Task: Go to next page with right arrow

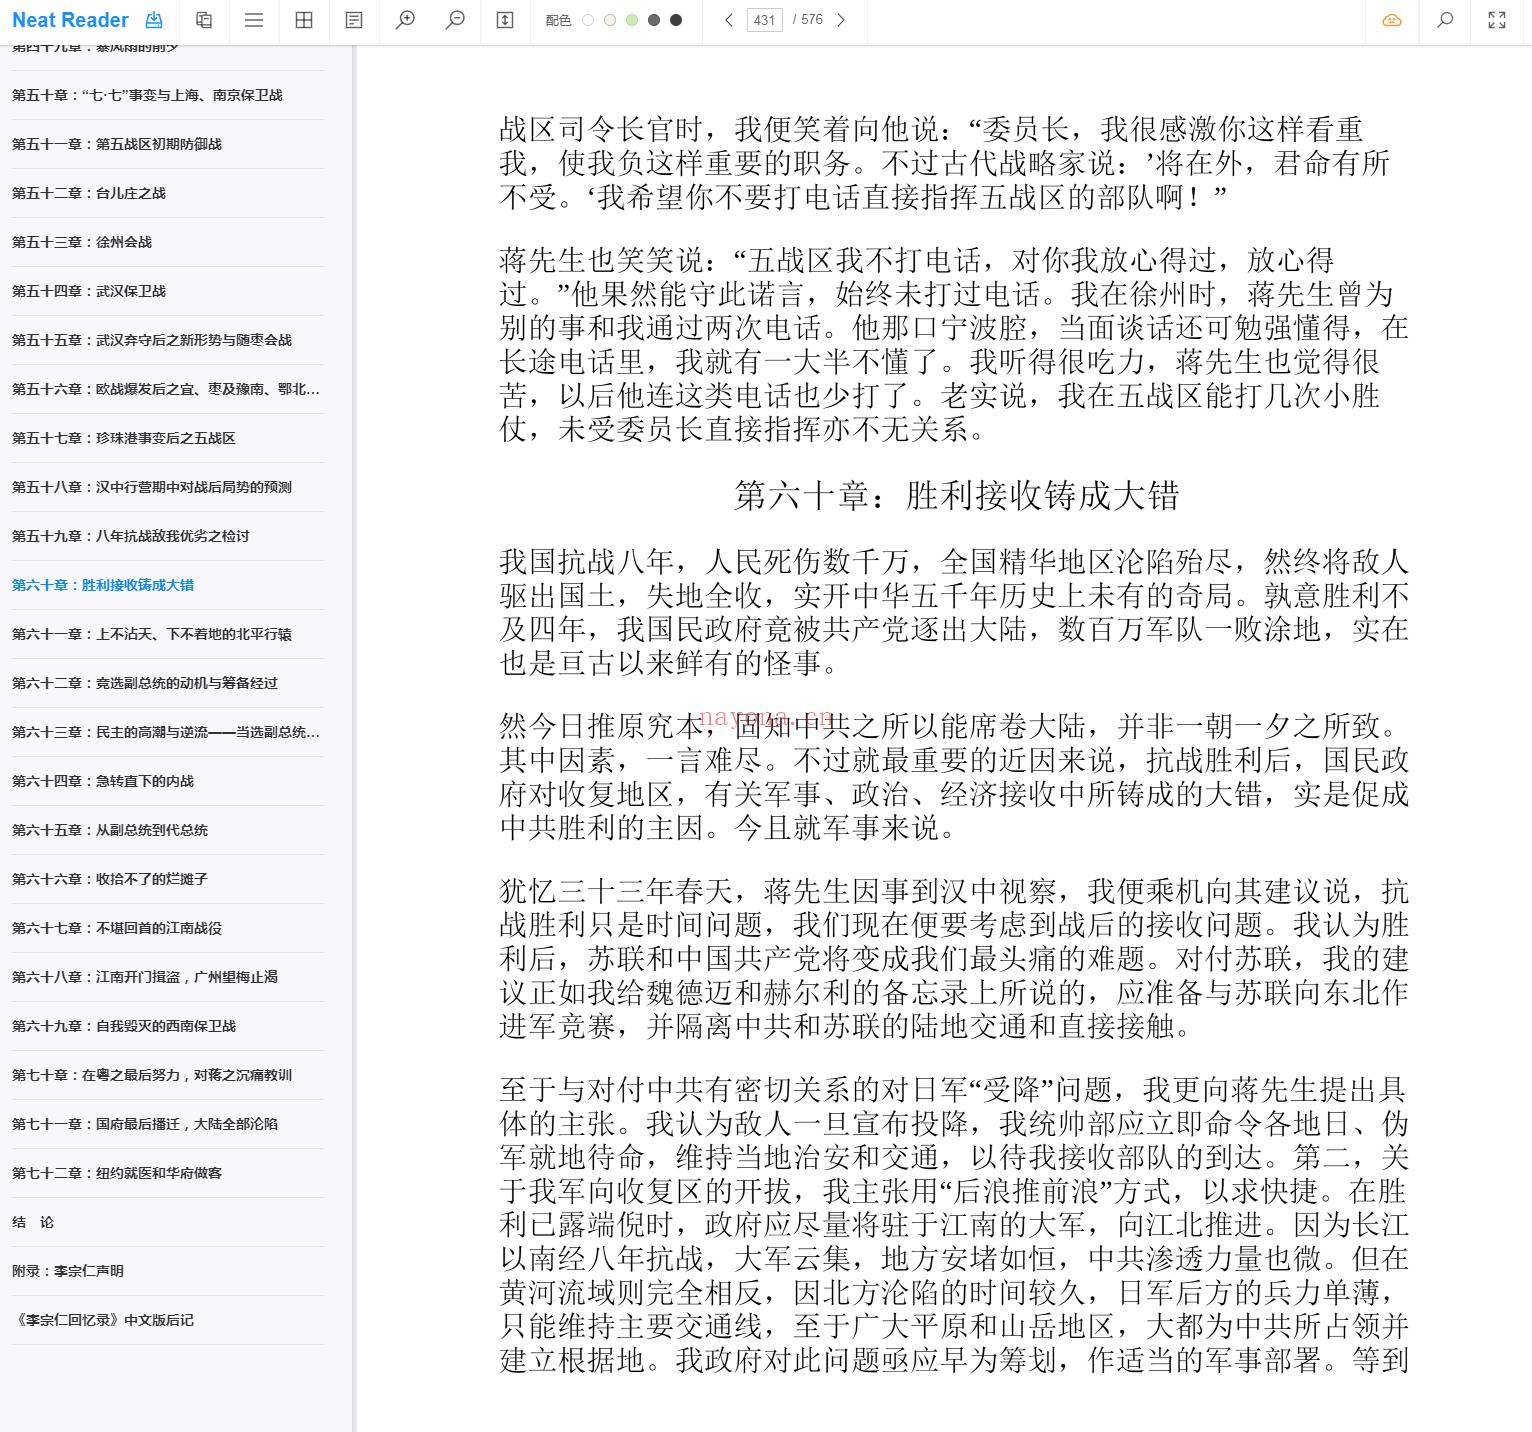Action: coord(841,20)
